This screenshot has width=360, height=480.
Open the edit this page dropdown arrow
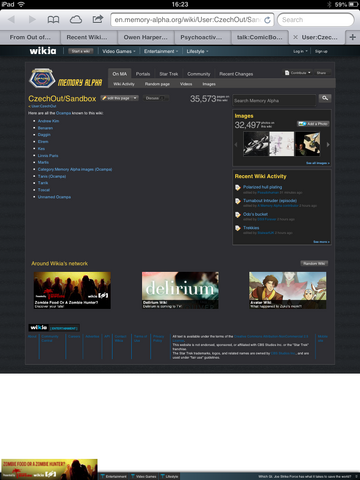pos(135,98)
